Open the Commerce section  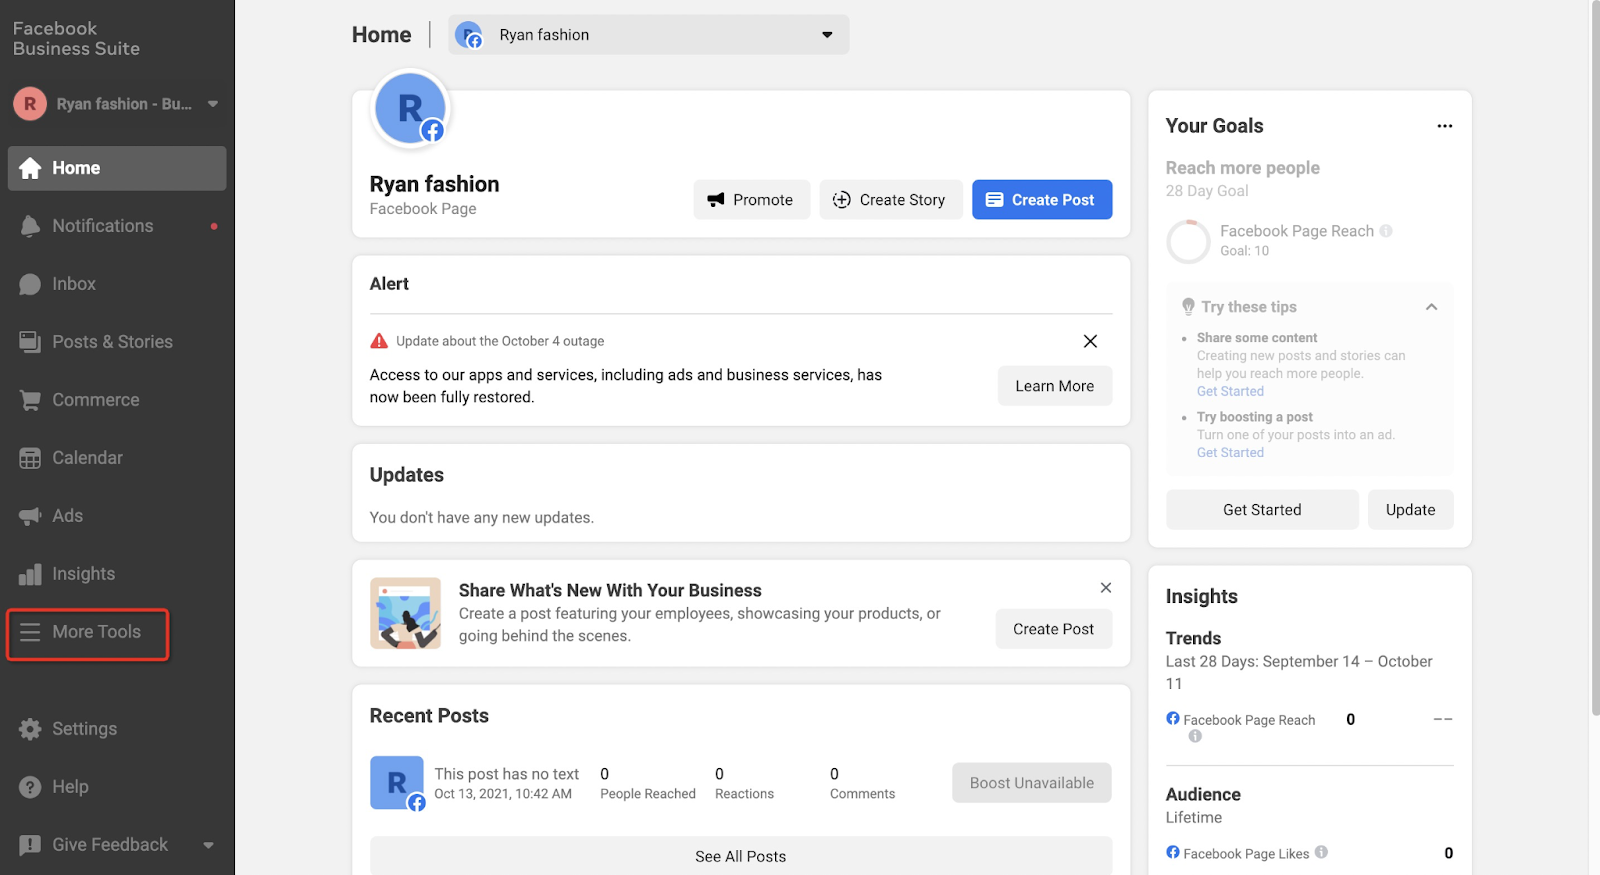(117, 400)
